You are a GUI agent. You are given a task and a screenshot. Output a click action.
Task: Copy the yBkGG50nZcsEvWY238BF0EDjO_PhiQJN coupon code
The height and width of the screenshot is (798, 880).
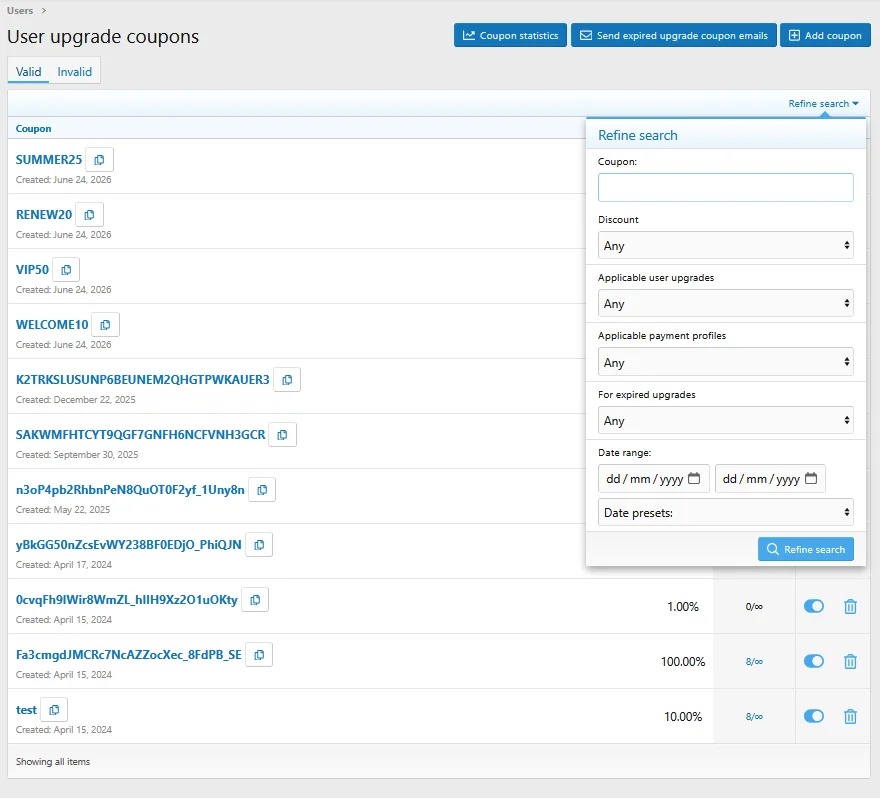(259, 545)
